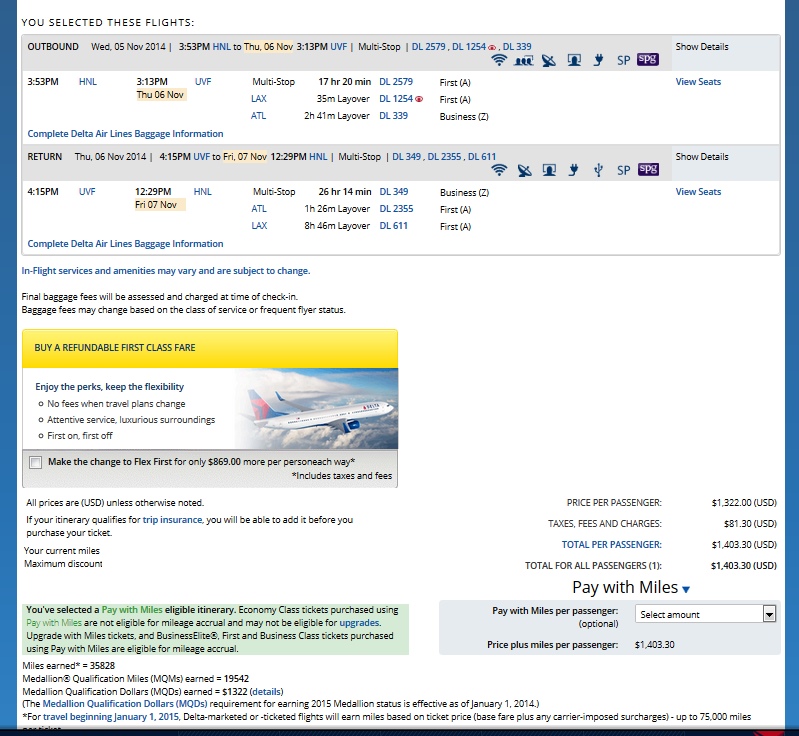View Seats for the outbound flight
Image resolution: width=799 pixels, height=736 pixels.
click(x=698, y=82)
